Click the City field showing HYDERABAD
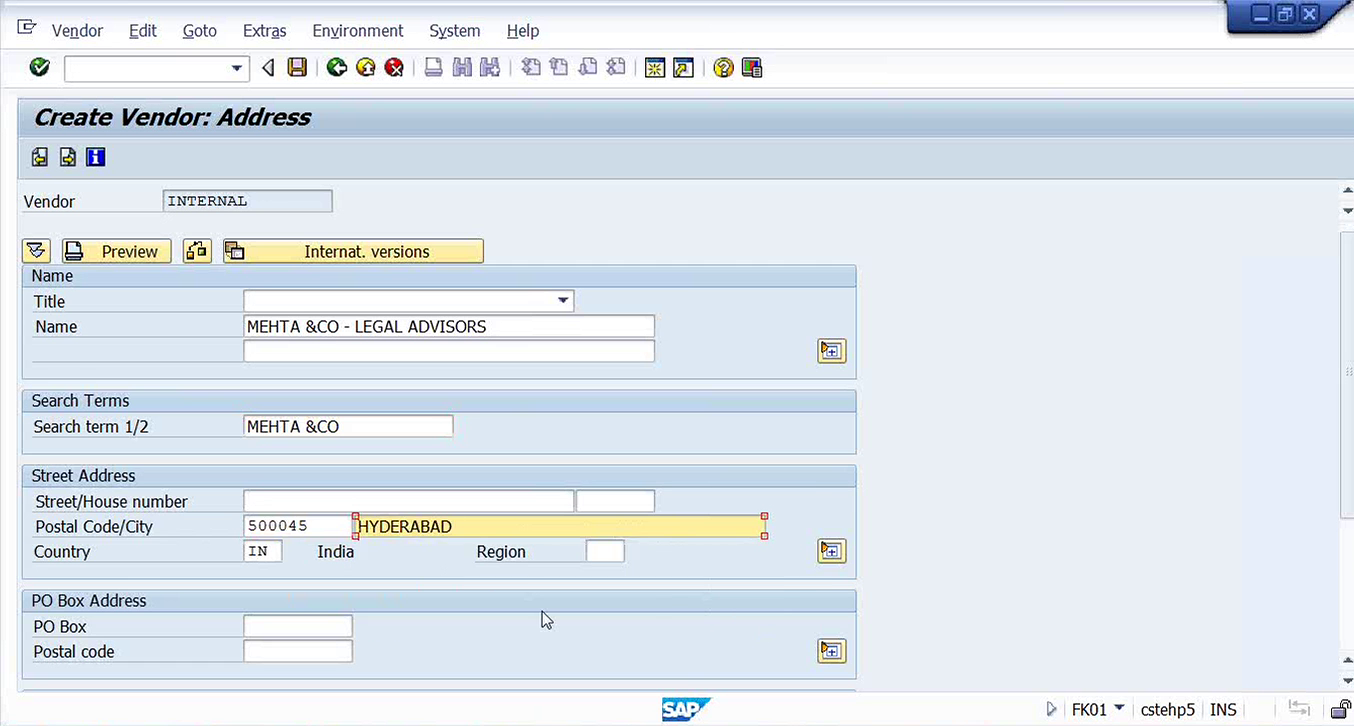1354x726 pixels. tap(561, 526)
